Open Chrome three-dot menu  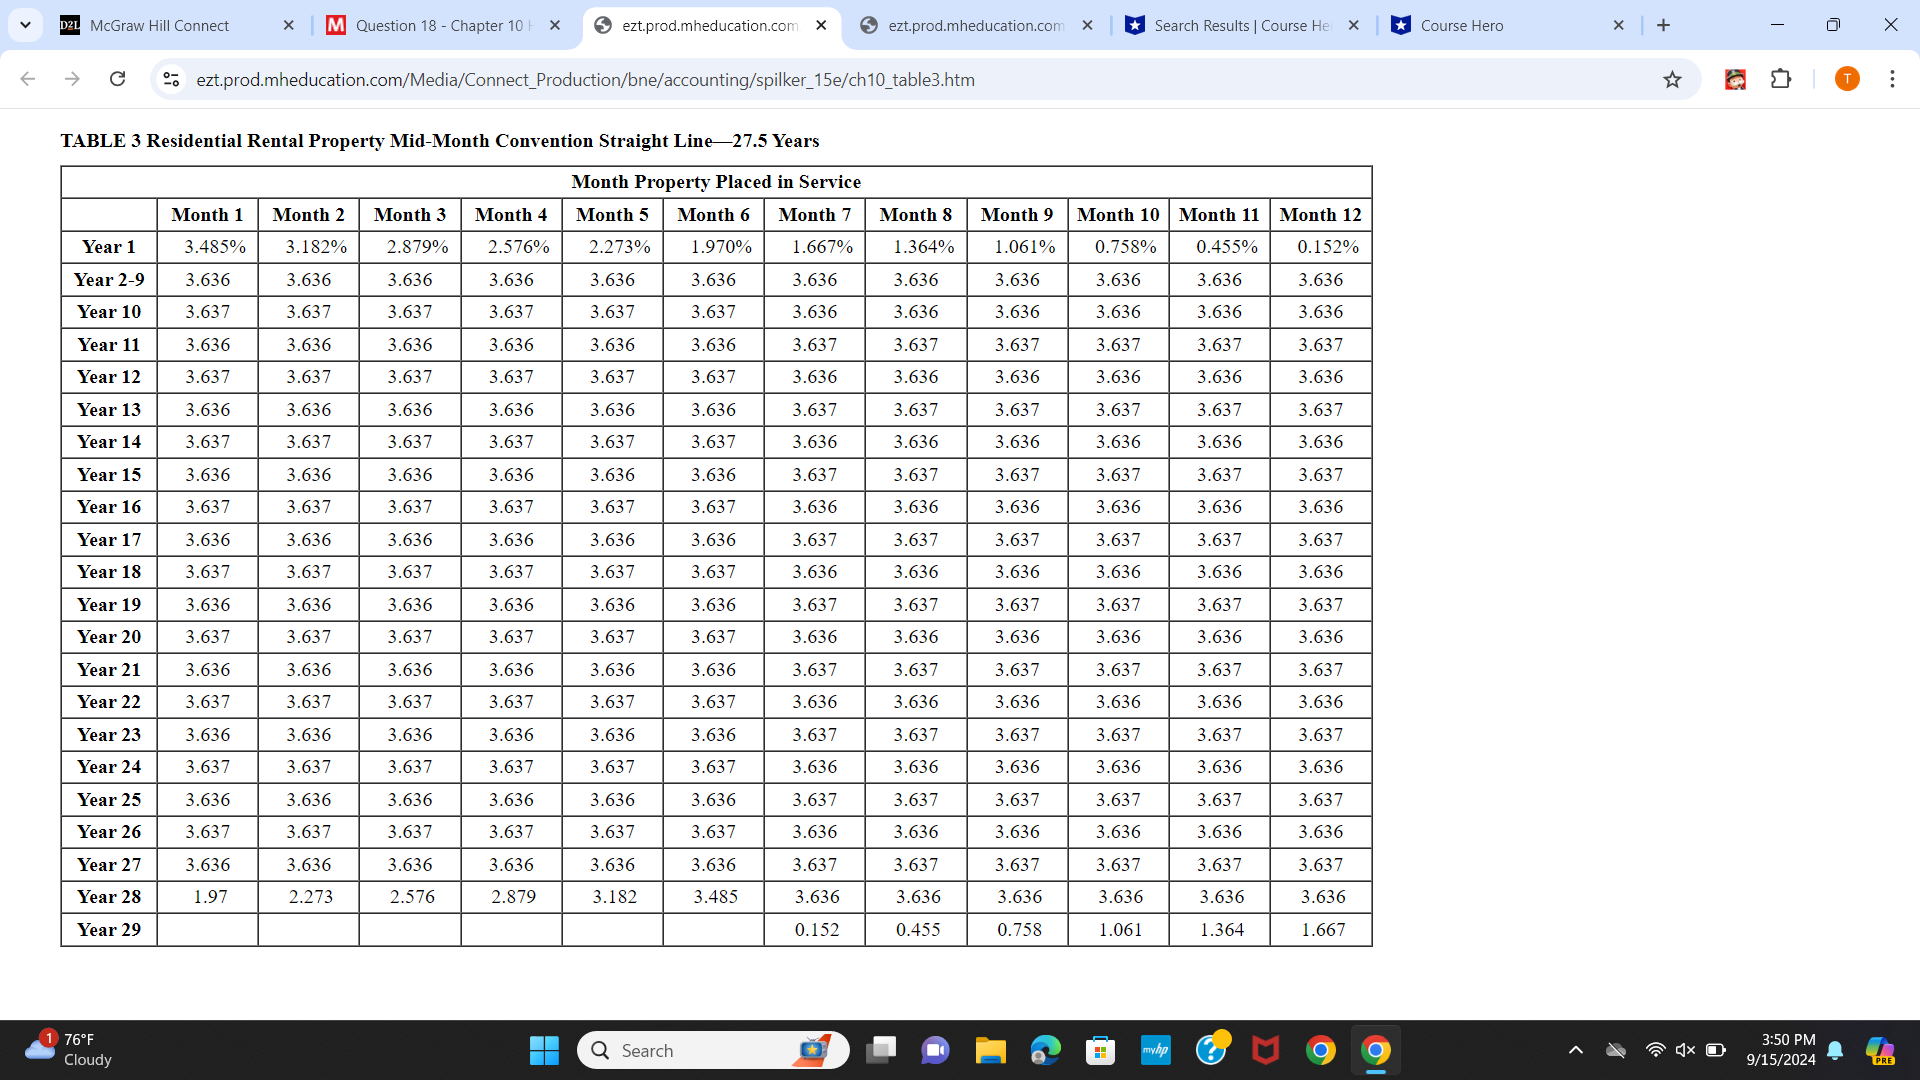click(x=1892, y=79)
